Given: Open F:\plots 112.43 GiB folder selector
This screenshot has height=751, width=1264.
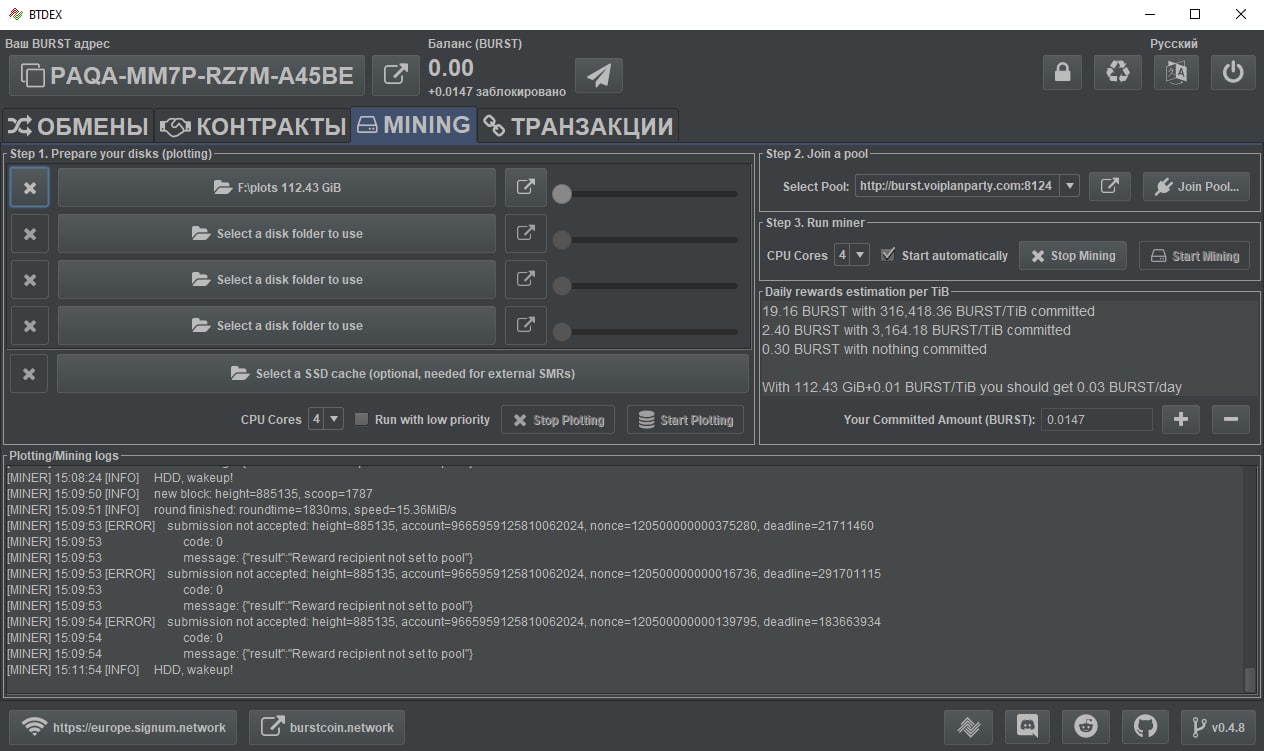Looking at the screenshot, I should 277,187.
